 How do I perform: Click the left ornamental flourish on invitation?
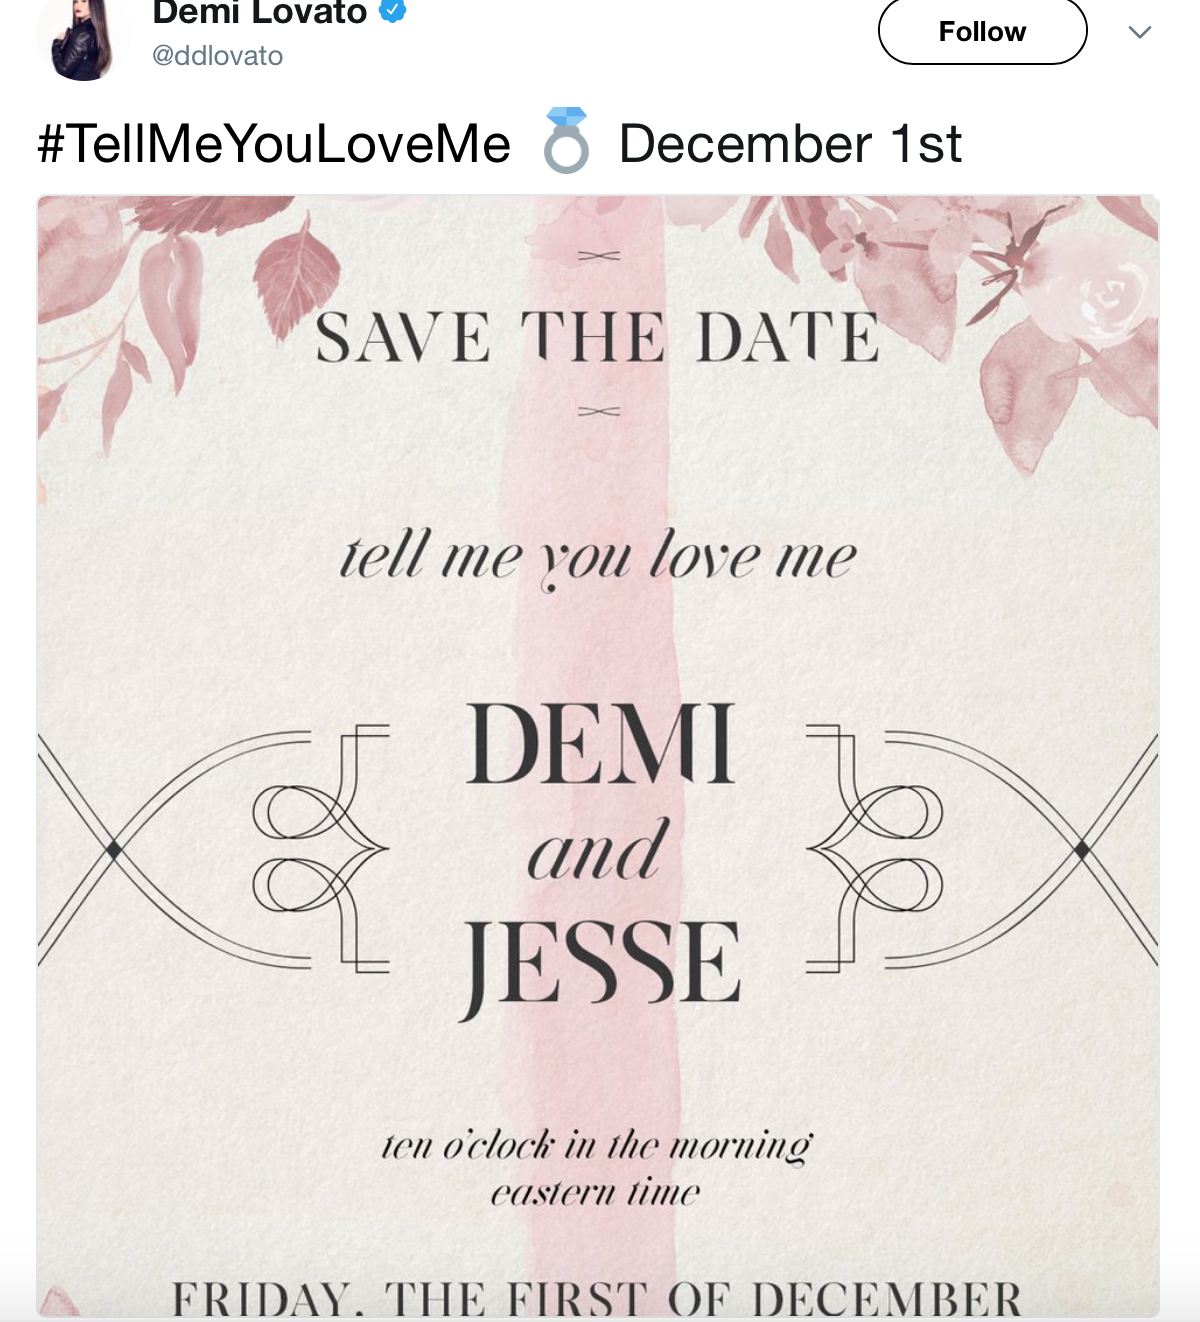[x=213, y=850]
